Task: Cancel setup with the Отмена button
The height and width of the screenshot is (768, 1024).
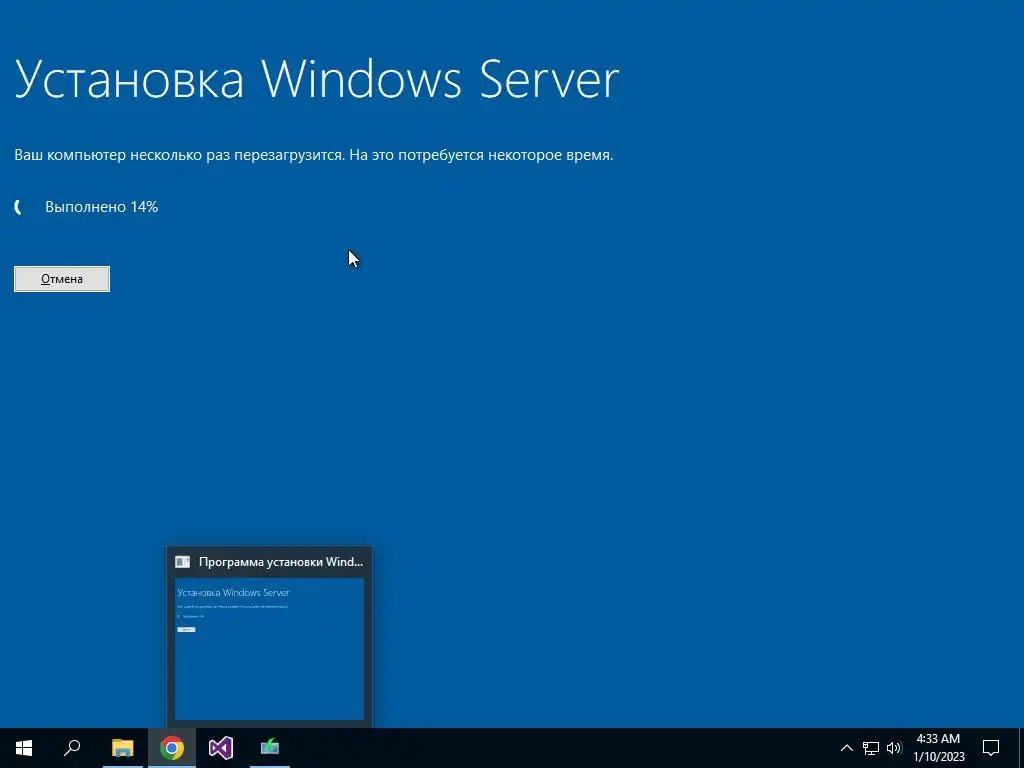Action: point(62,279)
